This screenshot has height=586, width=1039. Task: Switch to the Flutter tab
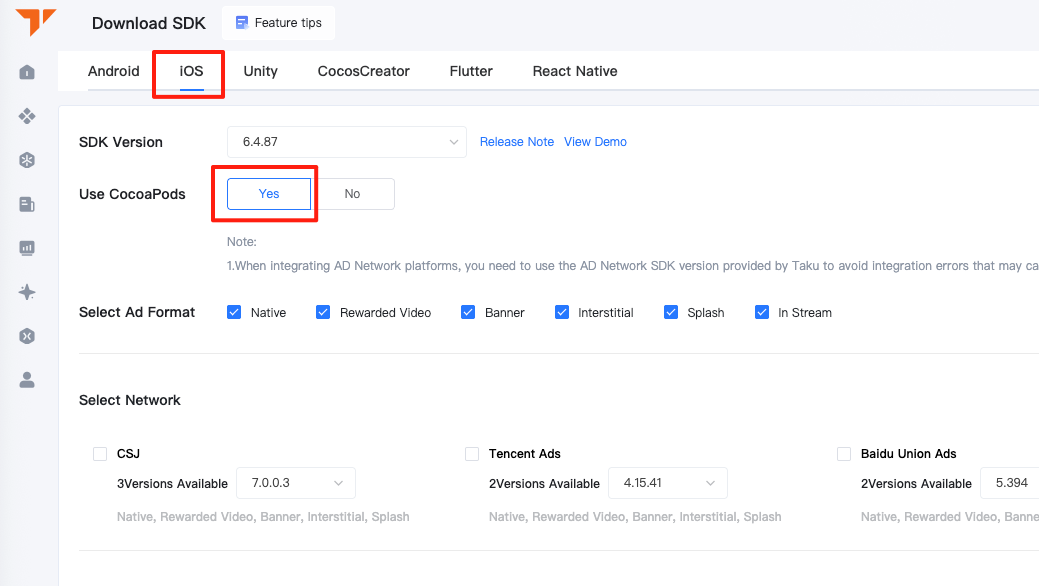[x=471, y=71]
